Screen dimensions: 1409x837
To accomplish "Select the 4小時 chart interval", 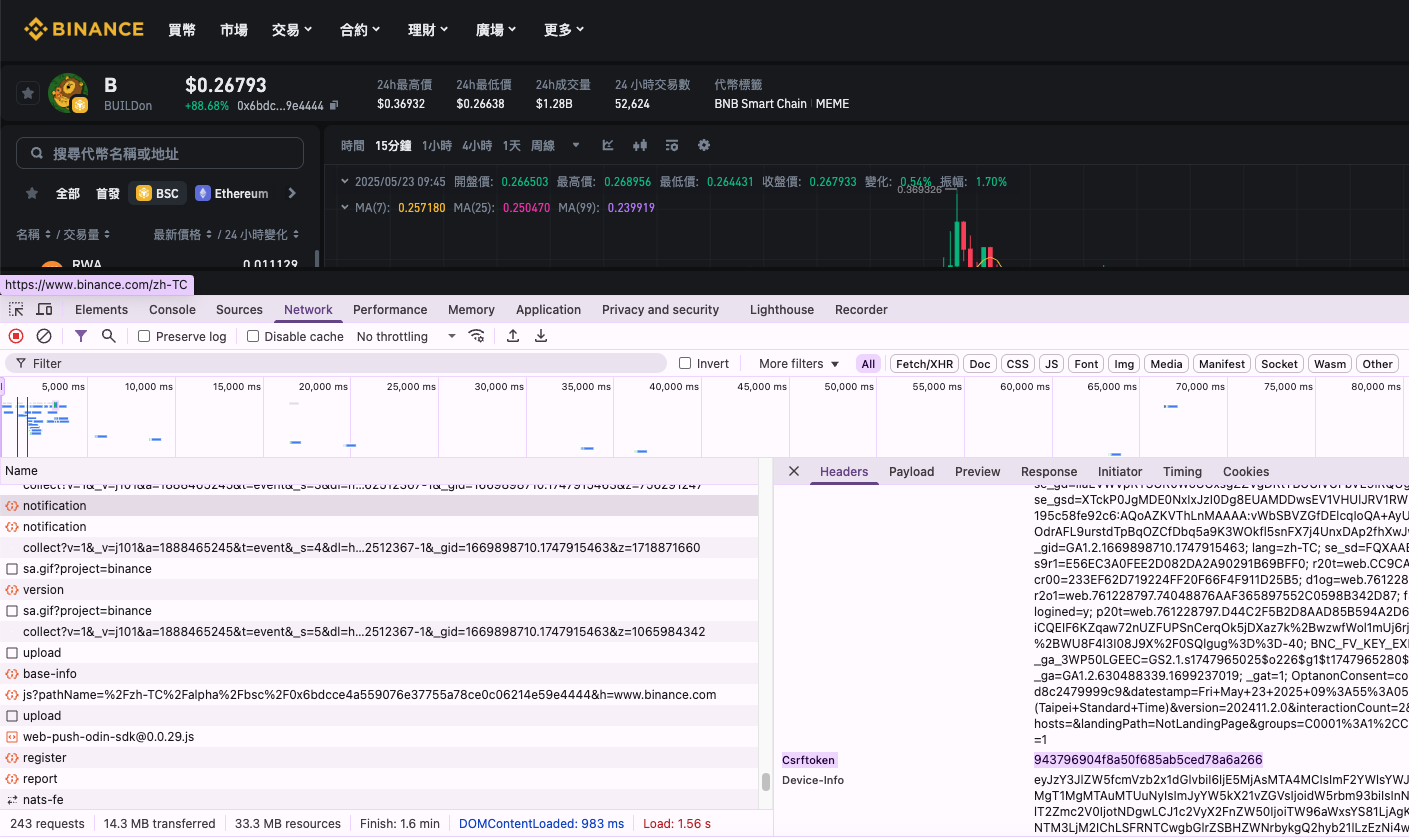I will (x=477, y=145).
